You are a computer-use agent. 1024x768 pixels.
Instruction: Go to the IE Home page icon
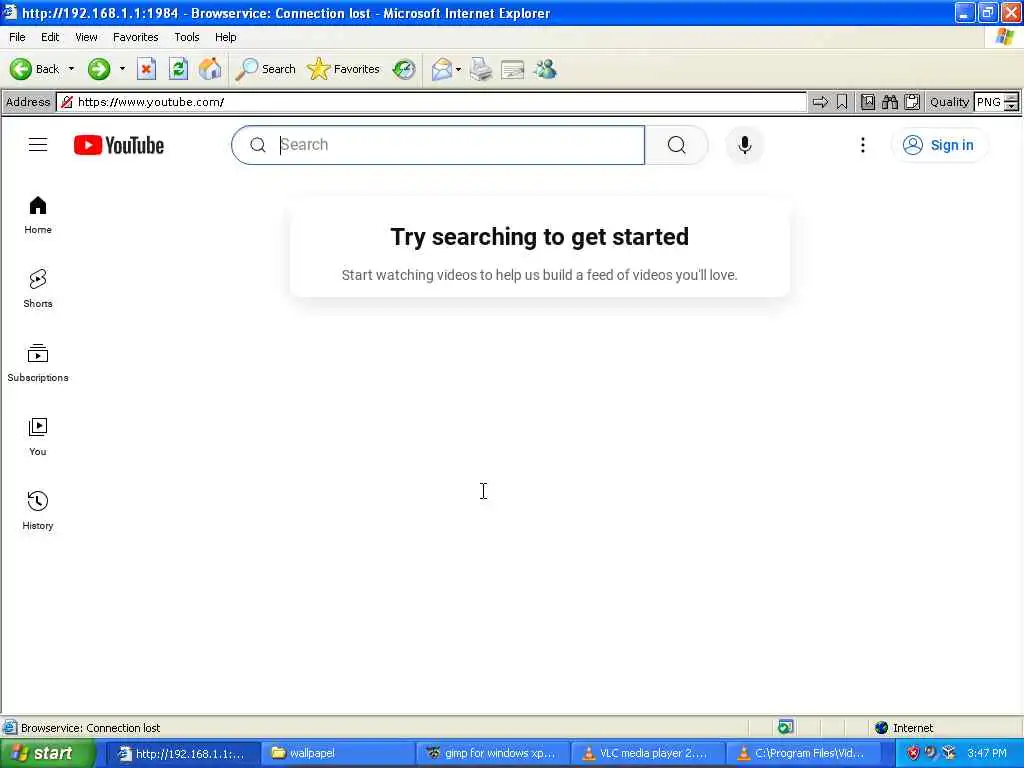(x=210, y=69)
